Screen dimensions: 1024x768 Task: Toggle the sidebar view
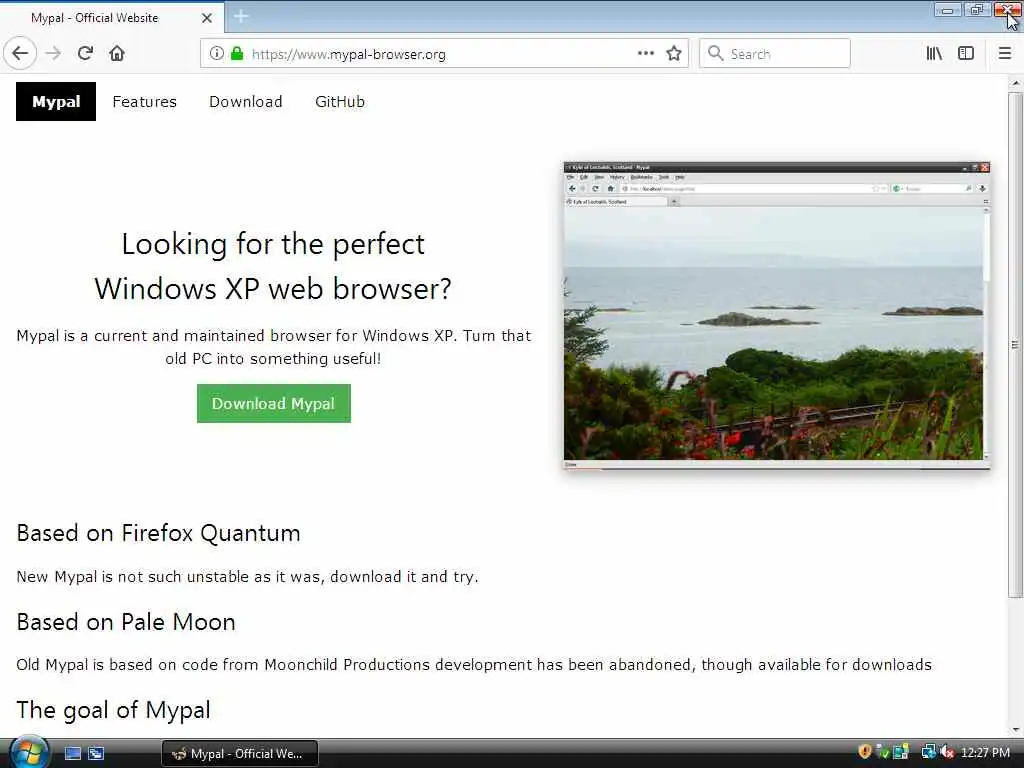click(966, 54)
